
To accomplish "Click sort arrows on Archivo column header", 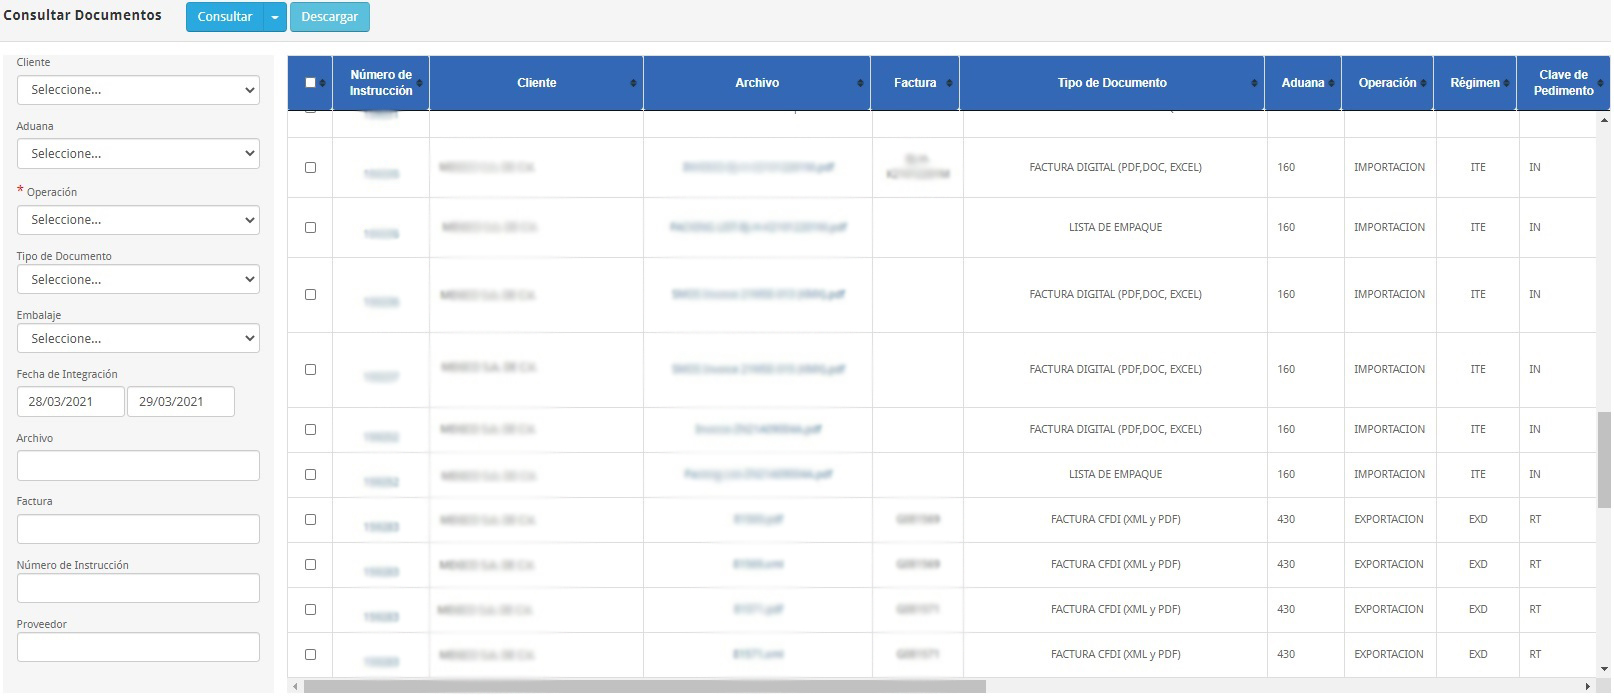I will tap(860, 83).
